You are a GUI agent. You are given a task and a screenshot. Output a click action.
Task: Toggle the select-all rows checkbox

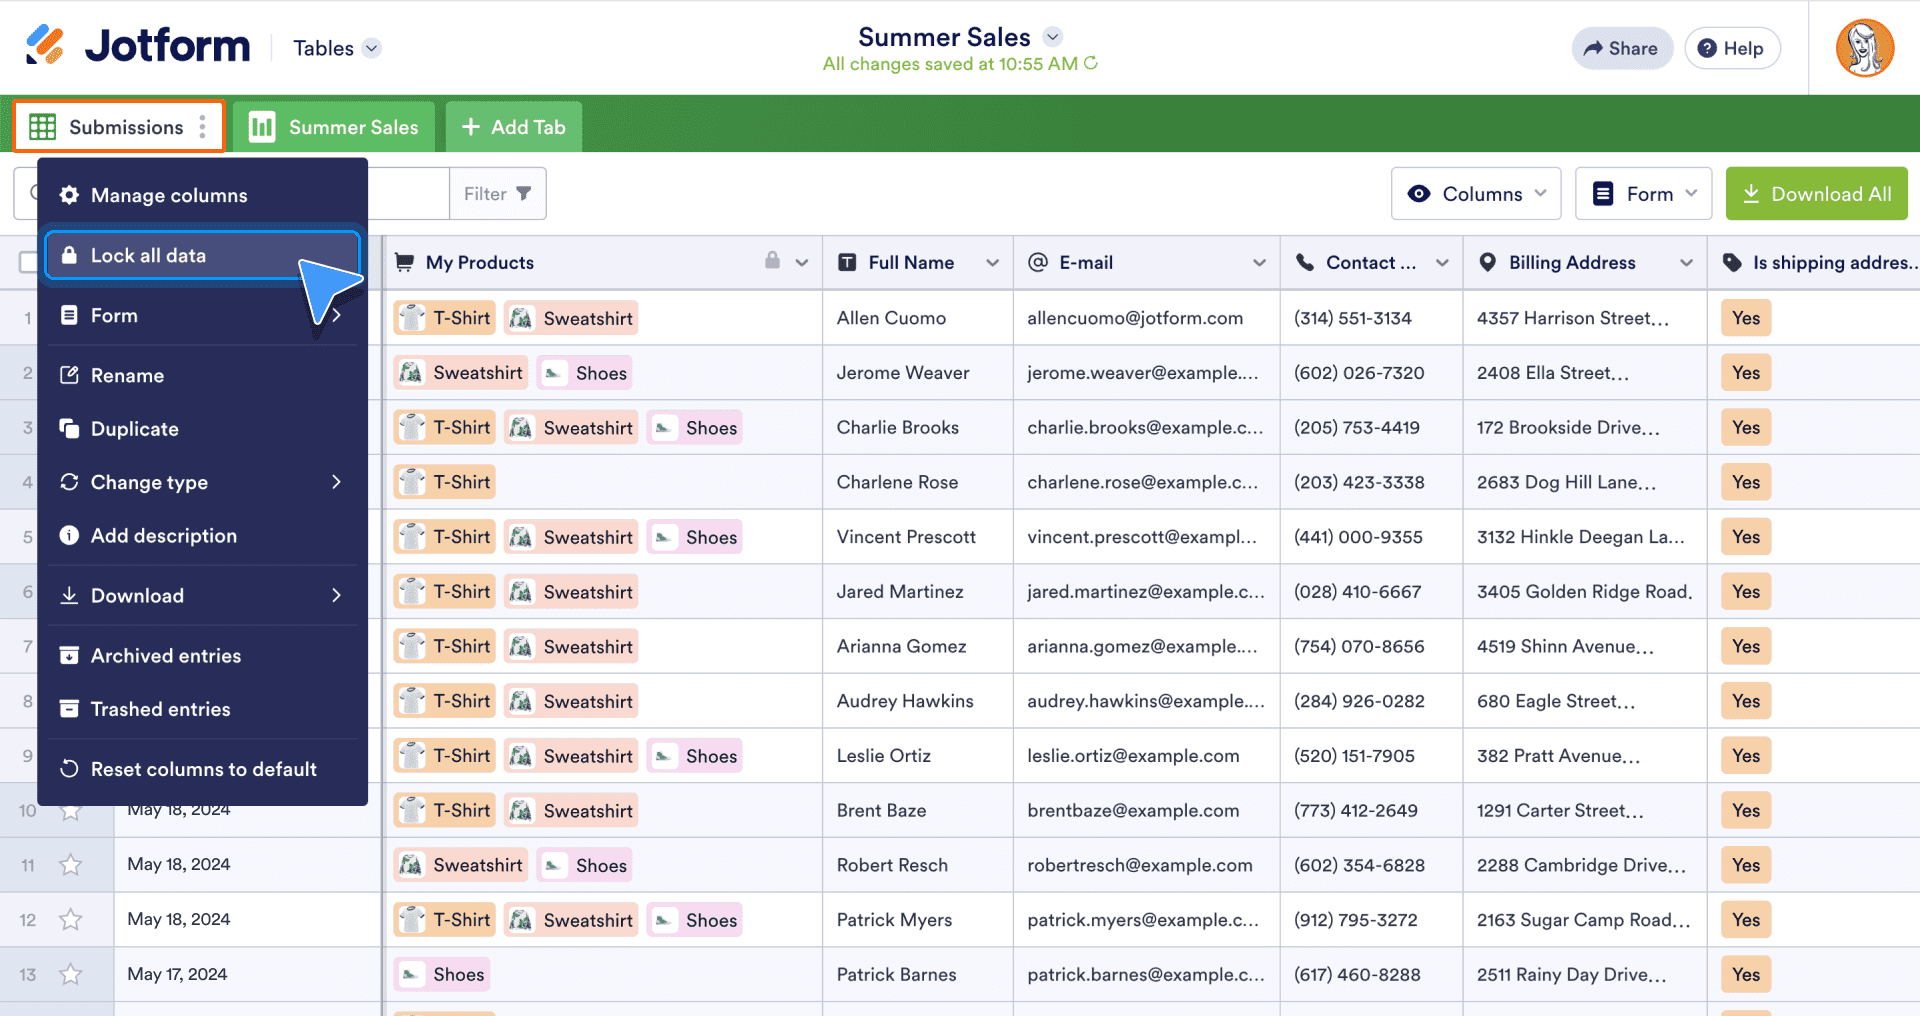tap(28, 263)
